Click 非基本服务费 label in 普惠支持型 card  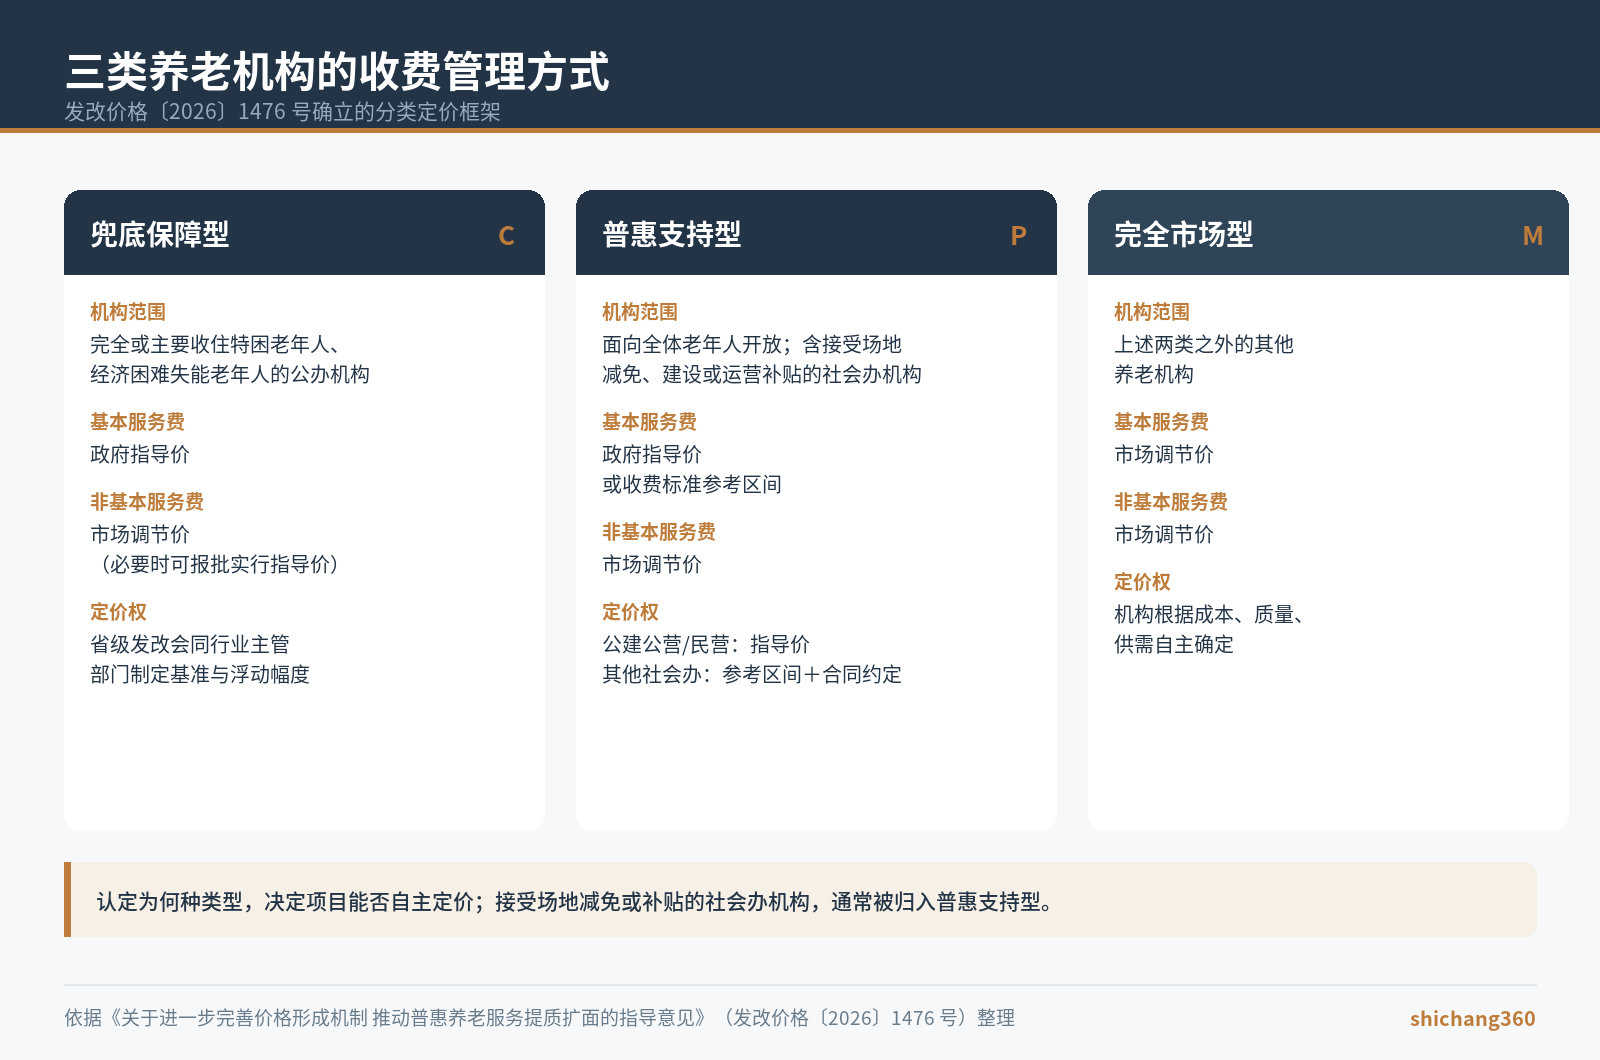click(659, 532)
